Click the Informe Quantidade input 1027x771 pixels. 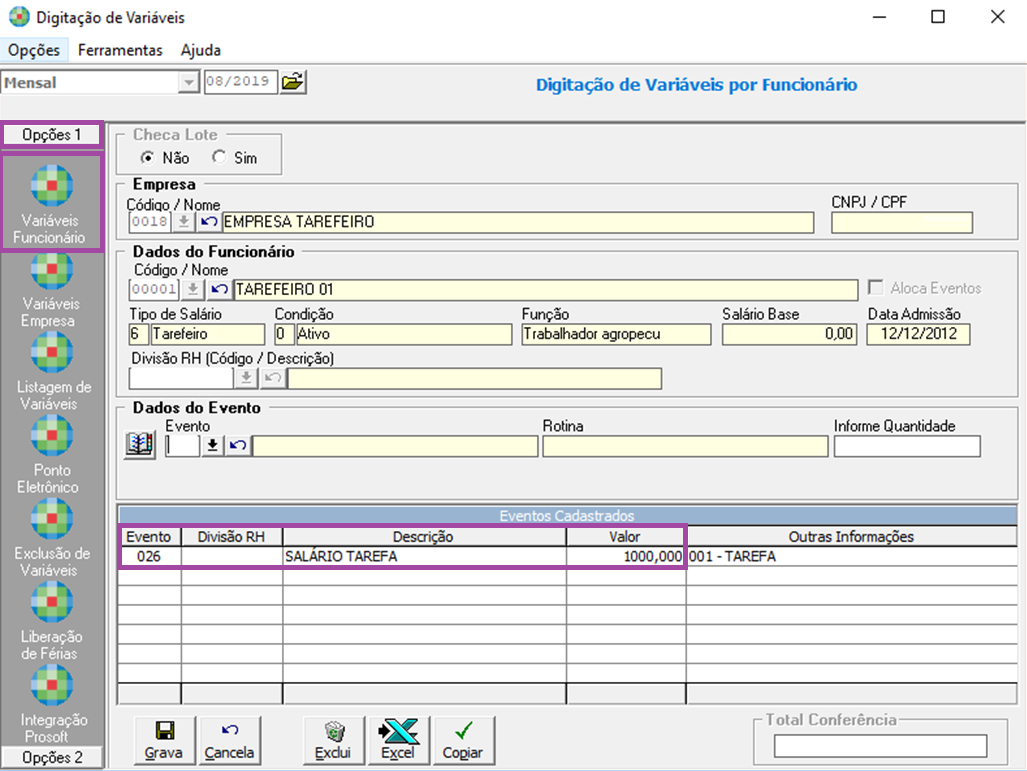coord(907,446)
